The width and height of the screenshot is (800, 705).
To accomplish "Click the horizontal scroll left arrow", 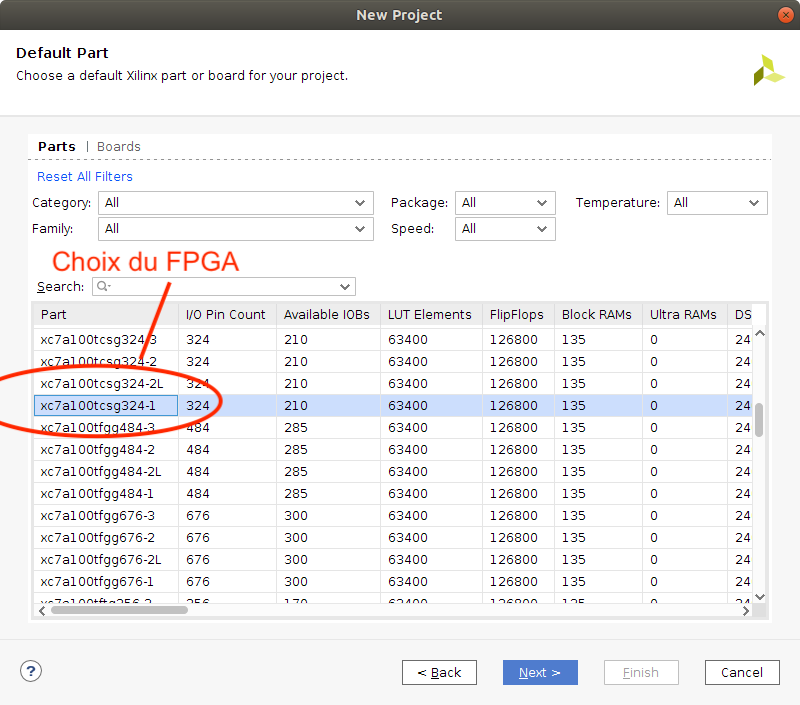I will 42,611.
